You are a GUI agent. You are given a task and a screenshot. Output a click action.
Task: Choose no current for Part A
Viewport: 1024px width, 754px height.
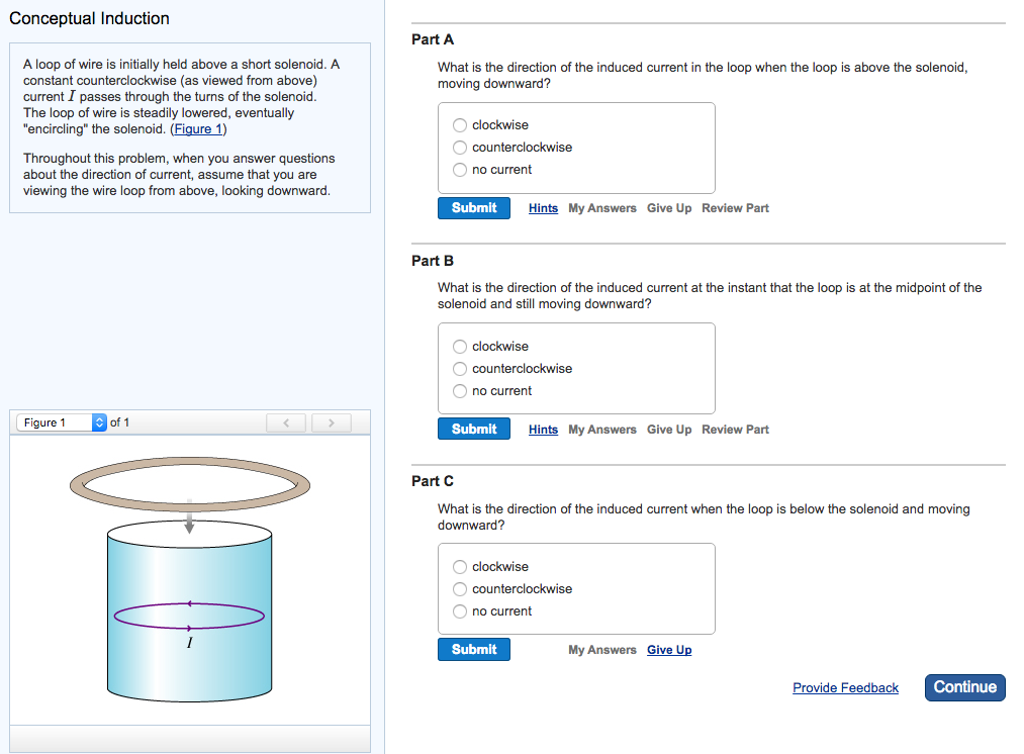coord(460,170)
